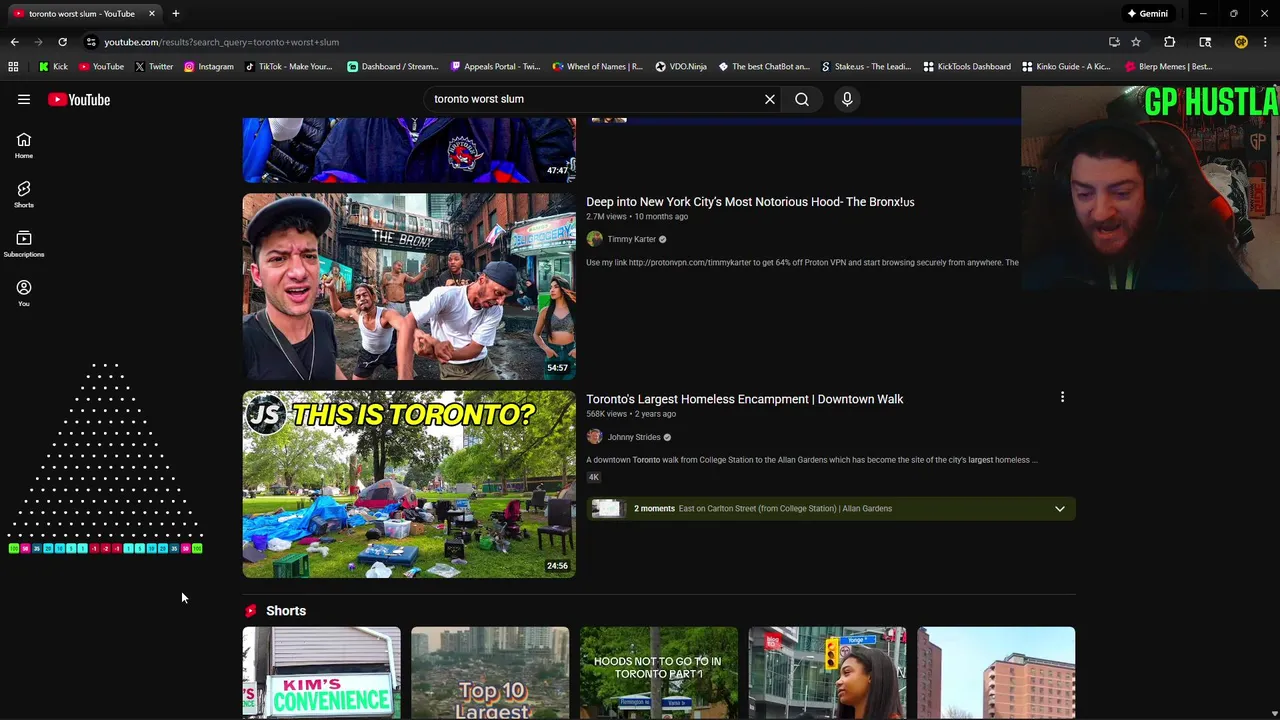Open Shorts in the sidebar
Image resolution: width=1280 pixels, height=720 pixels.
tap(24, 195)
